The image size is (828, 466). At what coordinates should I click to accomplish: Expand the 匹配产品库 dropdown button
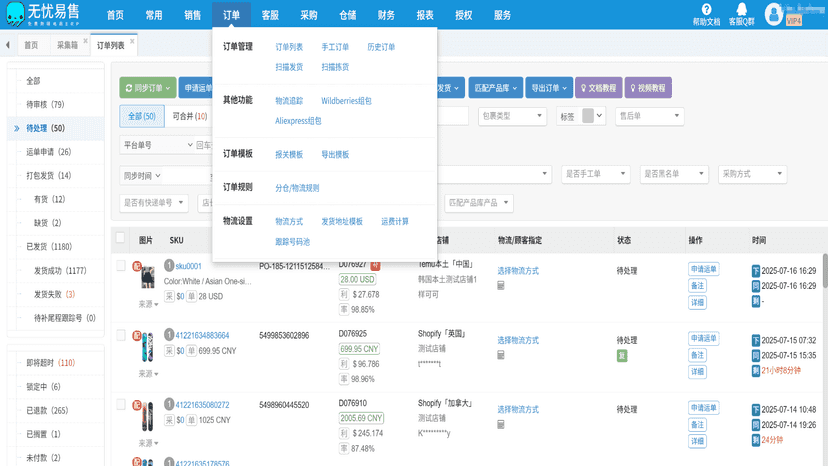click(495, 88)
